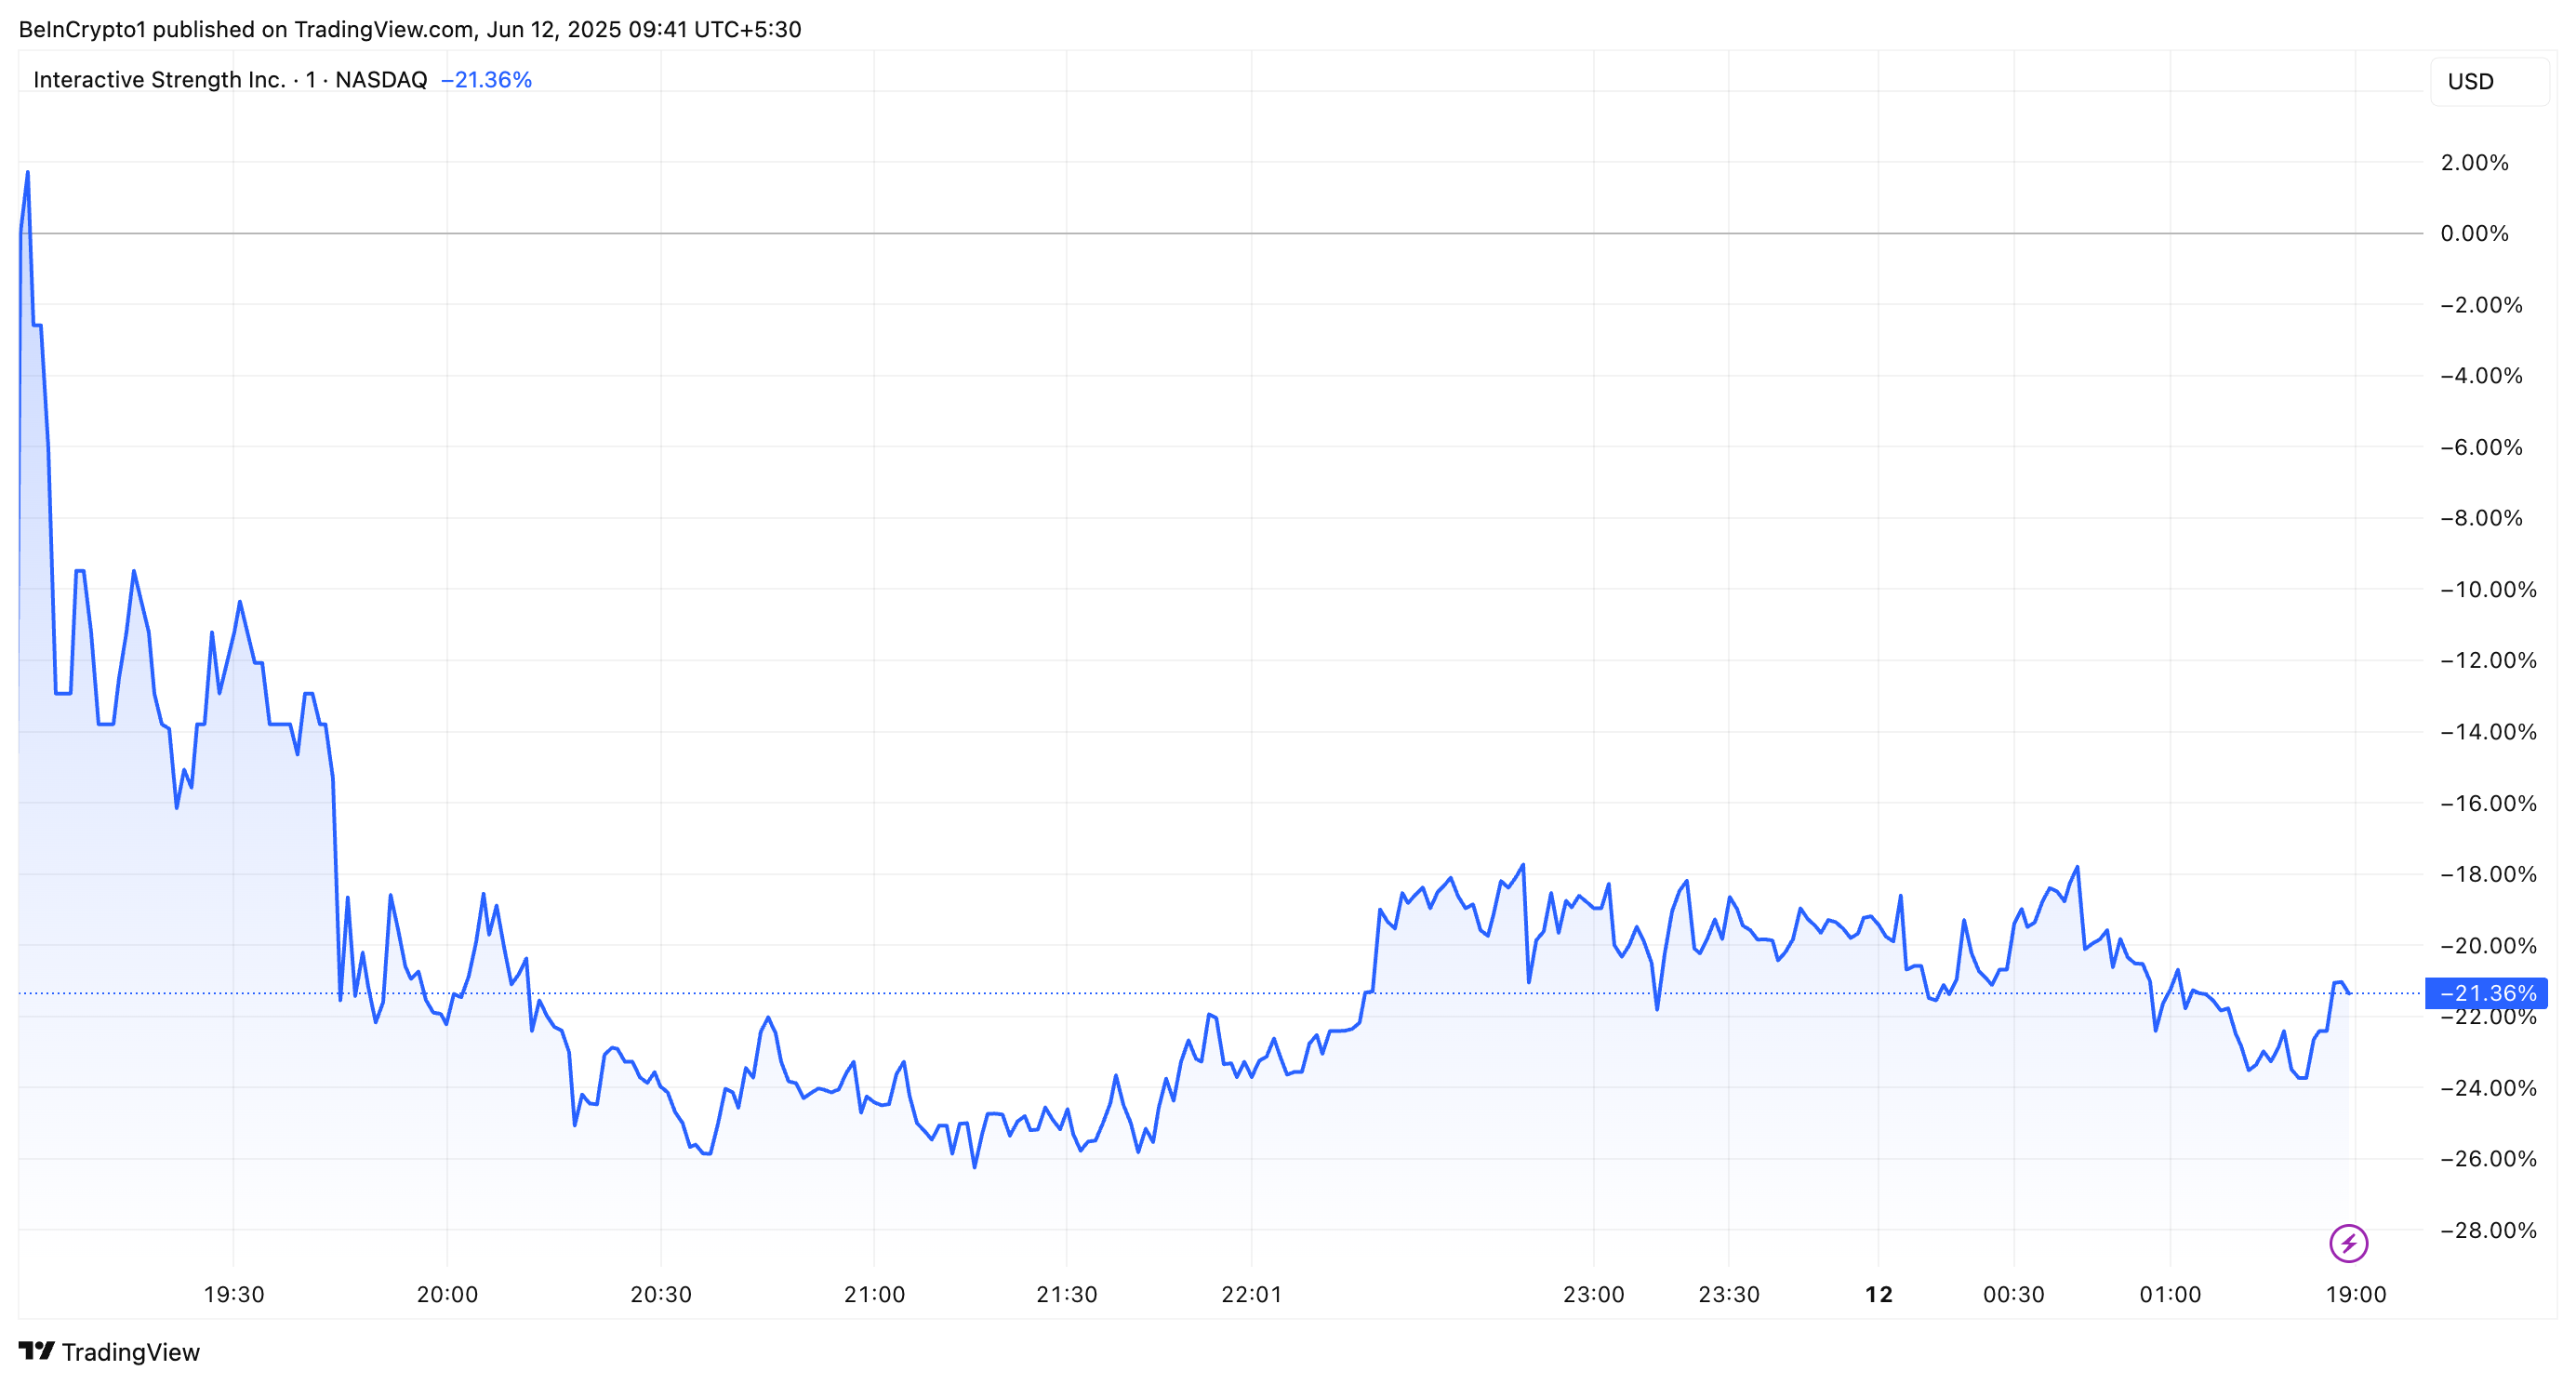Screen dimensions: 2576x1384
Task: Click the 22:01 time axis label
Action: [1251, 1294]
